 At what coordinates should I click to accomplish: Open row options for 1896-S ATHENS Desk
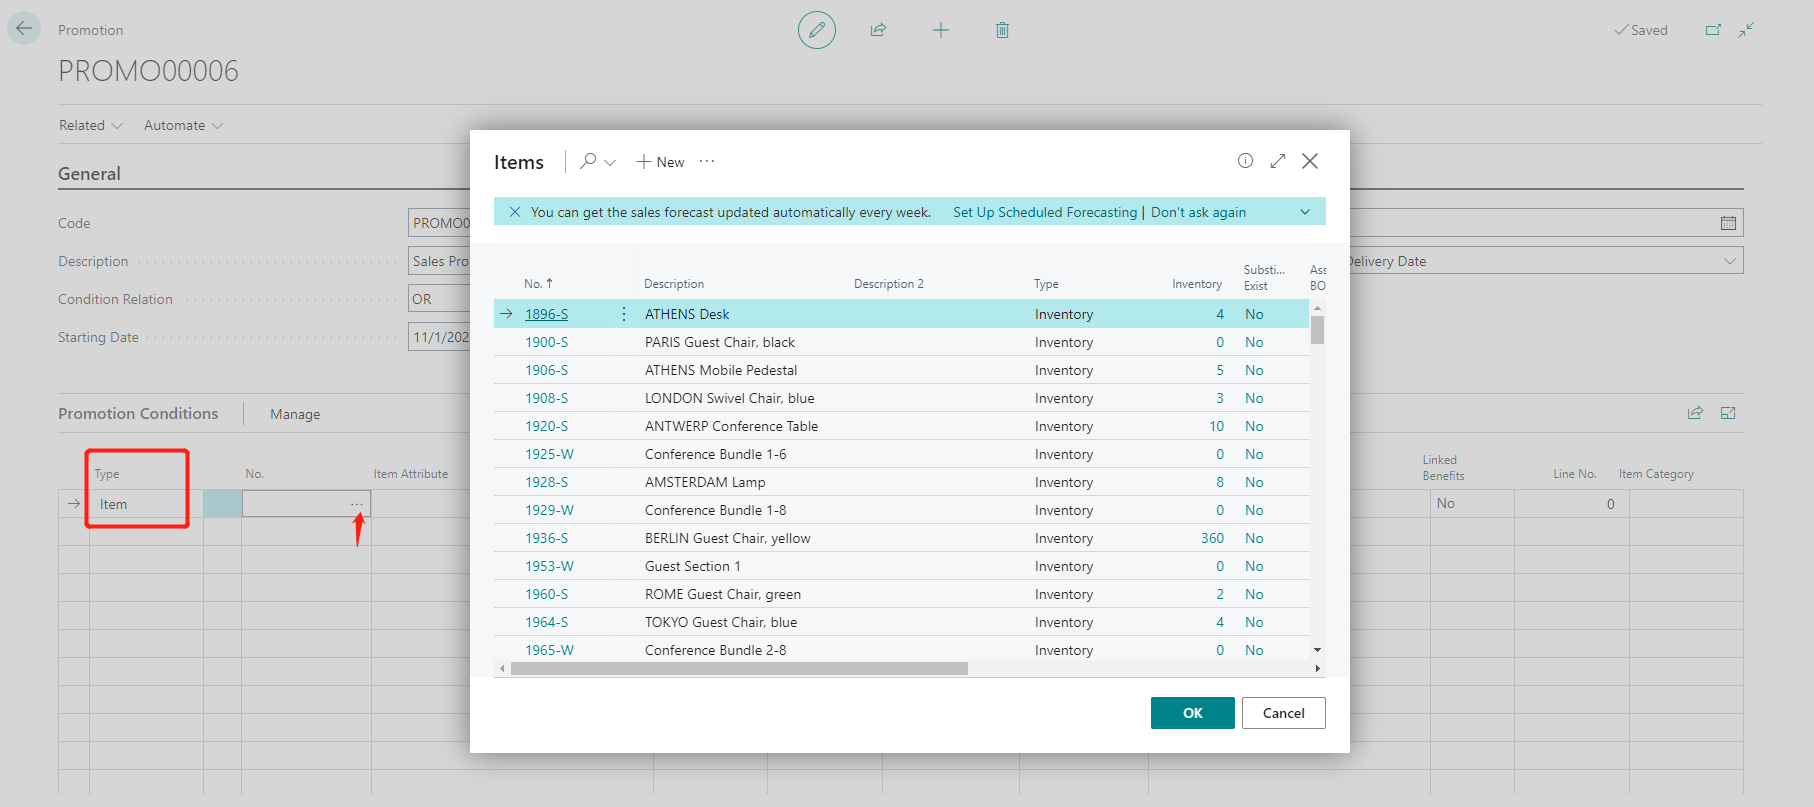[624, 314]
